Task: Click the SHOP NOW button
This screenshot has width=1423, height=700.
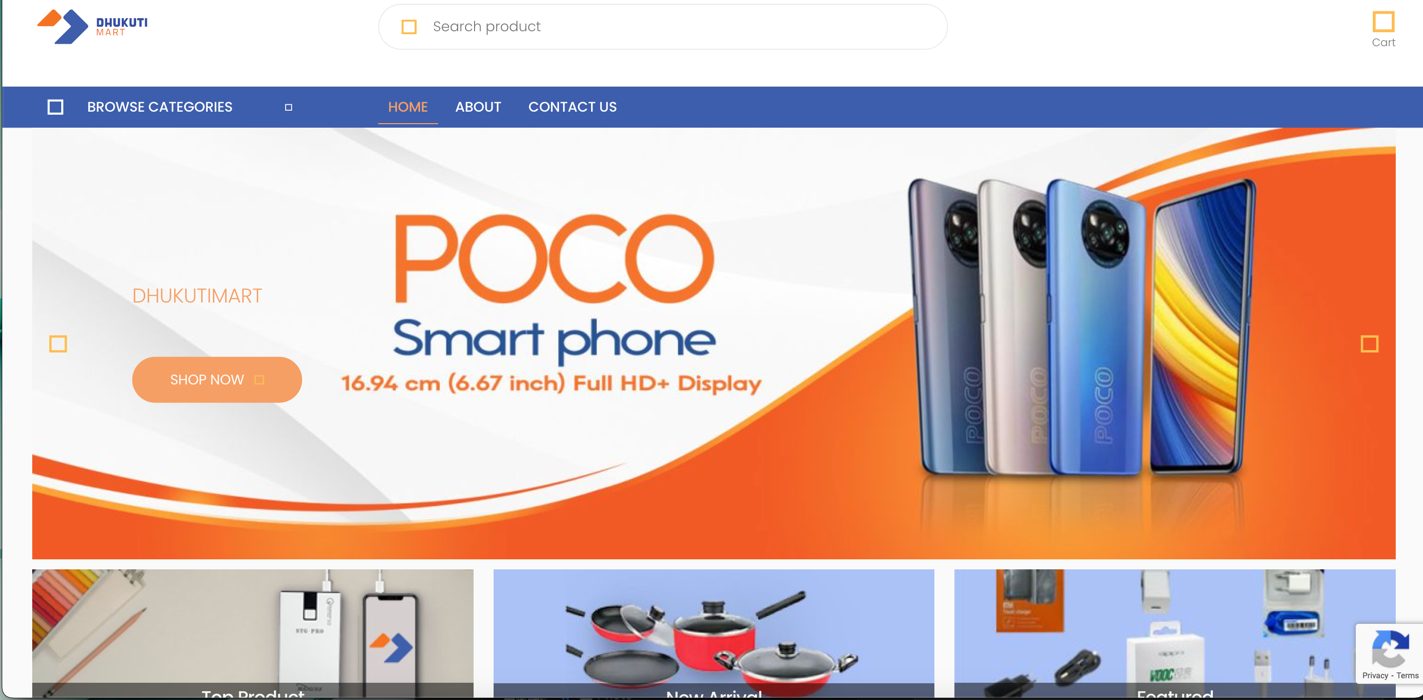Action: pos(217,380)
